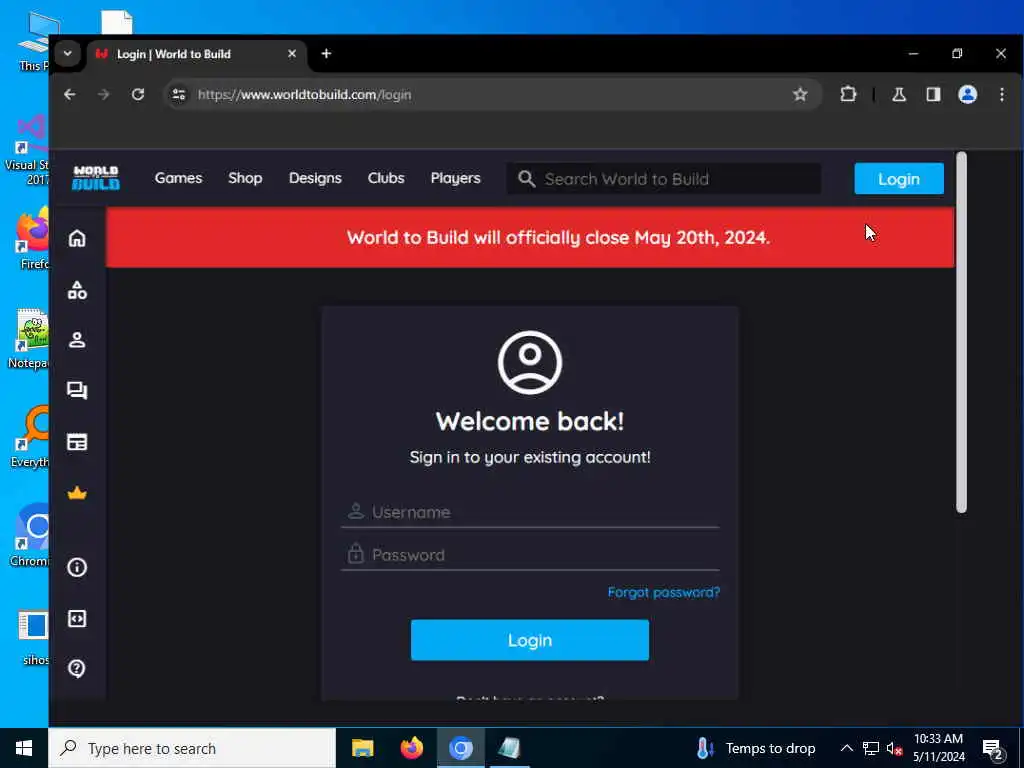Submit the form with the Login button
Viewport: 1024px width, 768px height.
[x=530, y=640]
